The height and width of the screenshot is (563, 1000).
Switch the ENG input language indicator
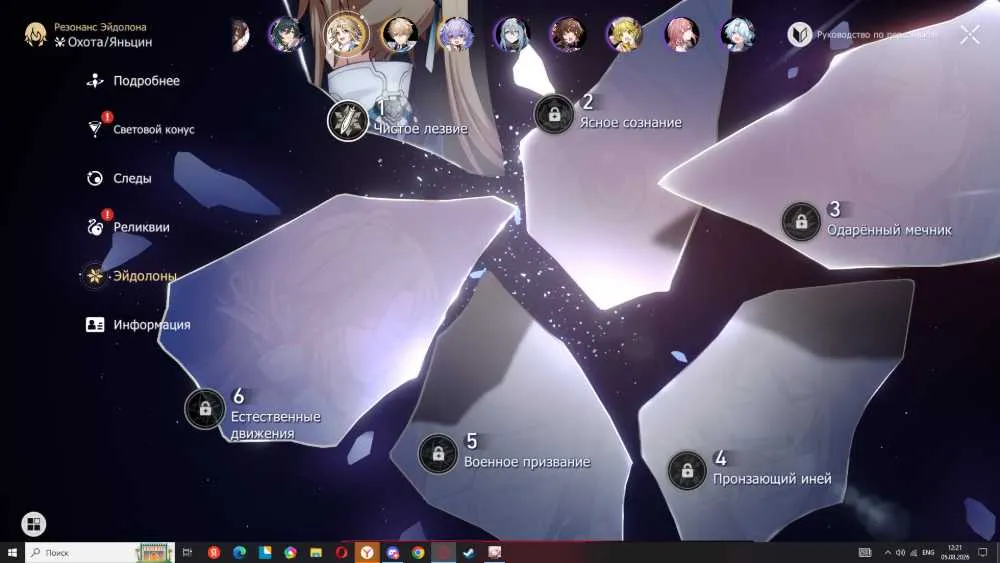(928, 553)
